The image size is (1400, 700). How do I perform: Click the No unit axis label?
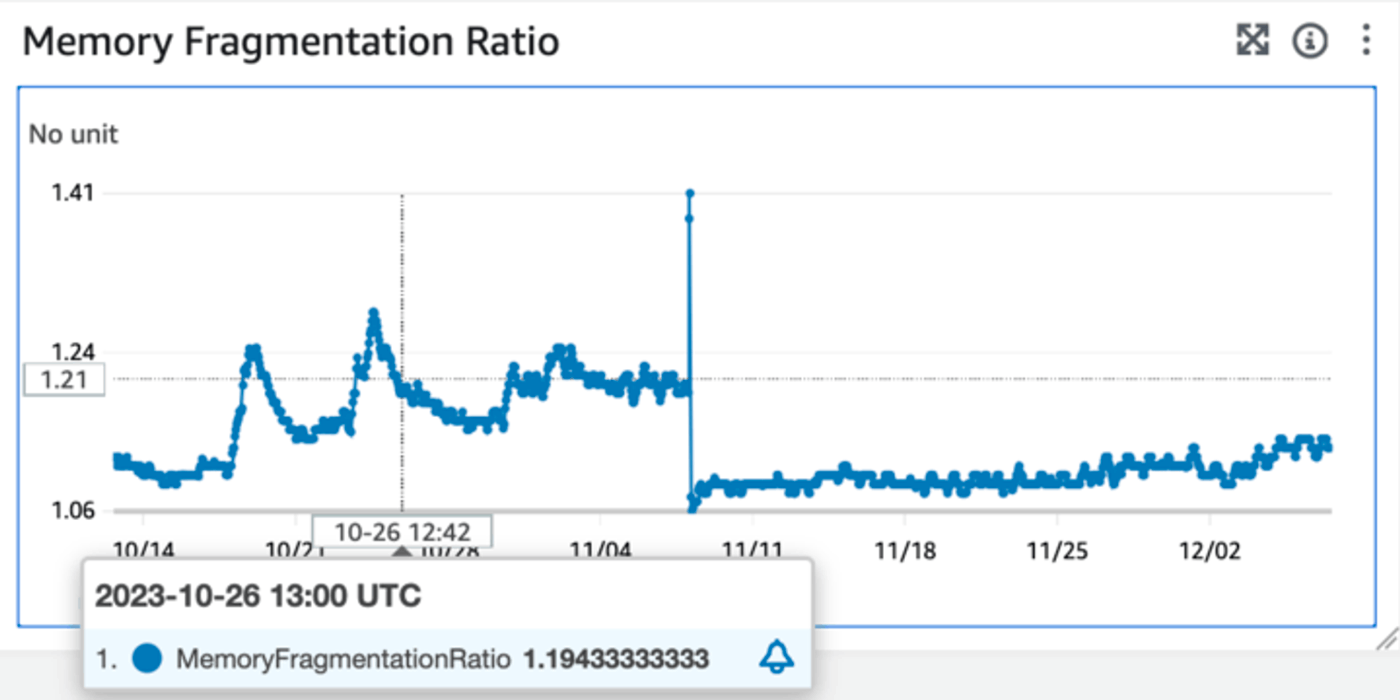point(73,134)
